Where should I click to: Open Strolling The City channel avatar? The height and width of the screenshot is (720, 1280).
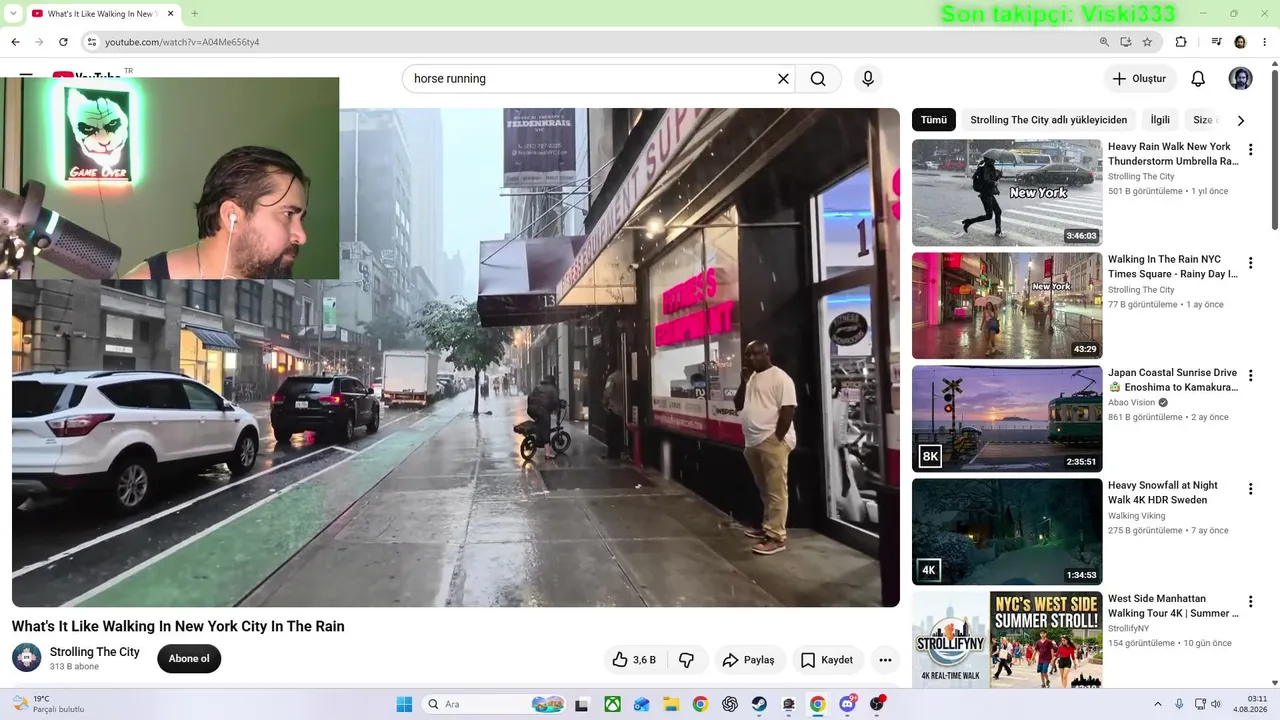27,658
